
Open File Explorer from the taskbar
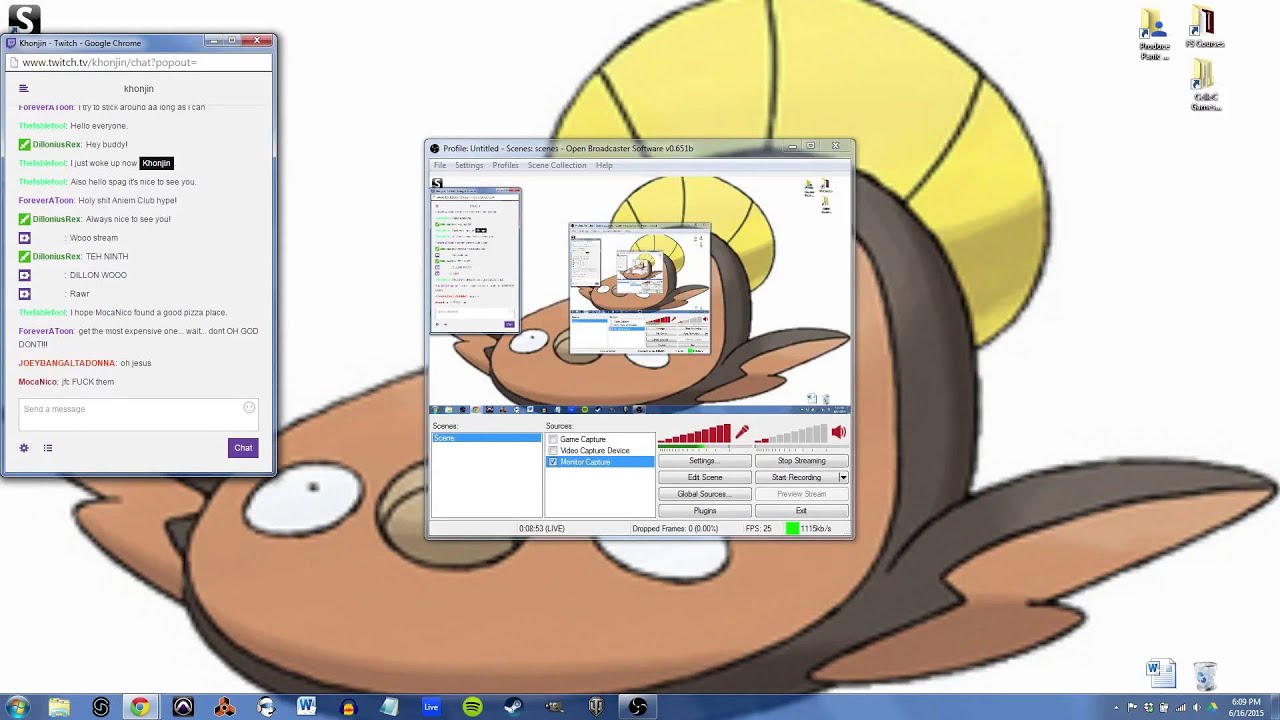[x=59, y=707]
